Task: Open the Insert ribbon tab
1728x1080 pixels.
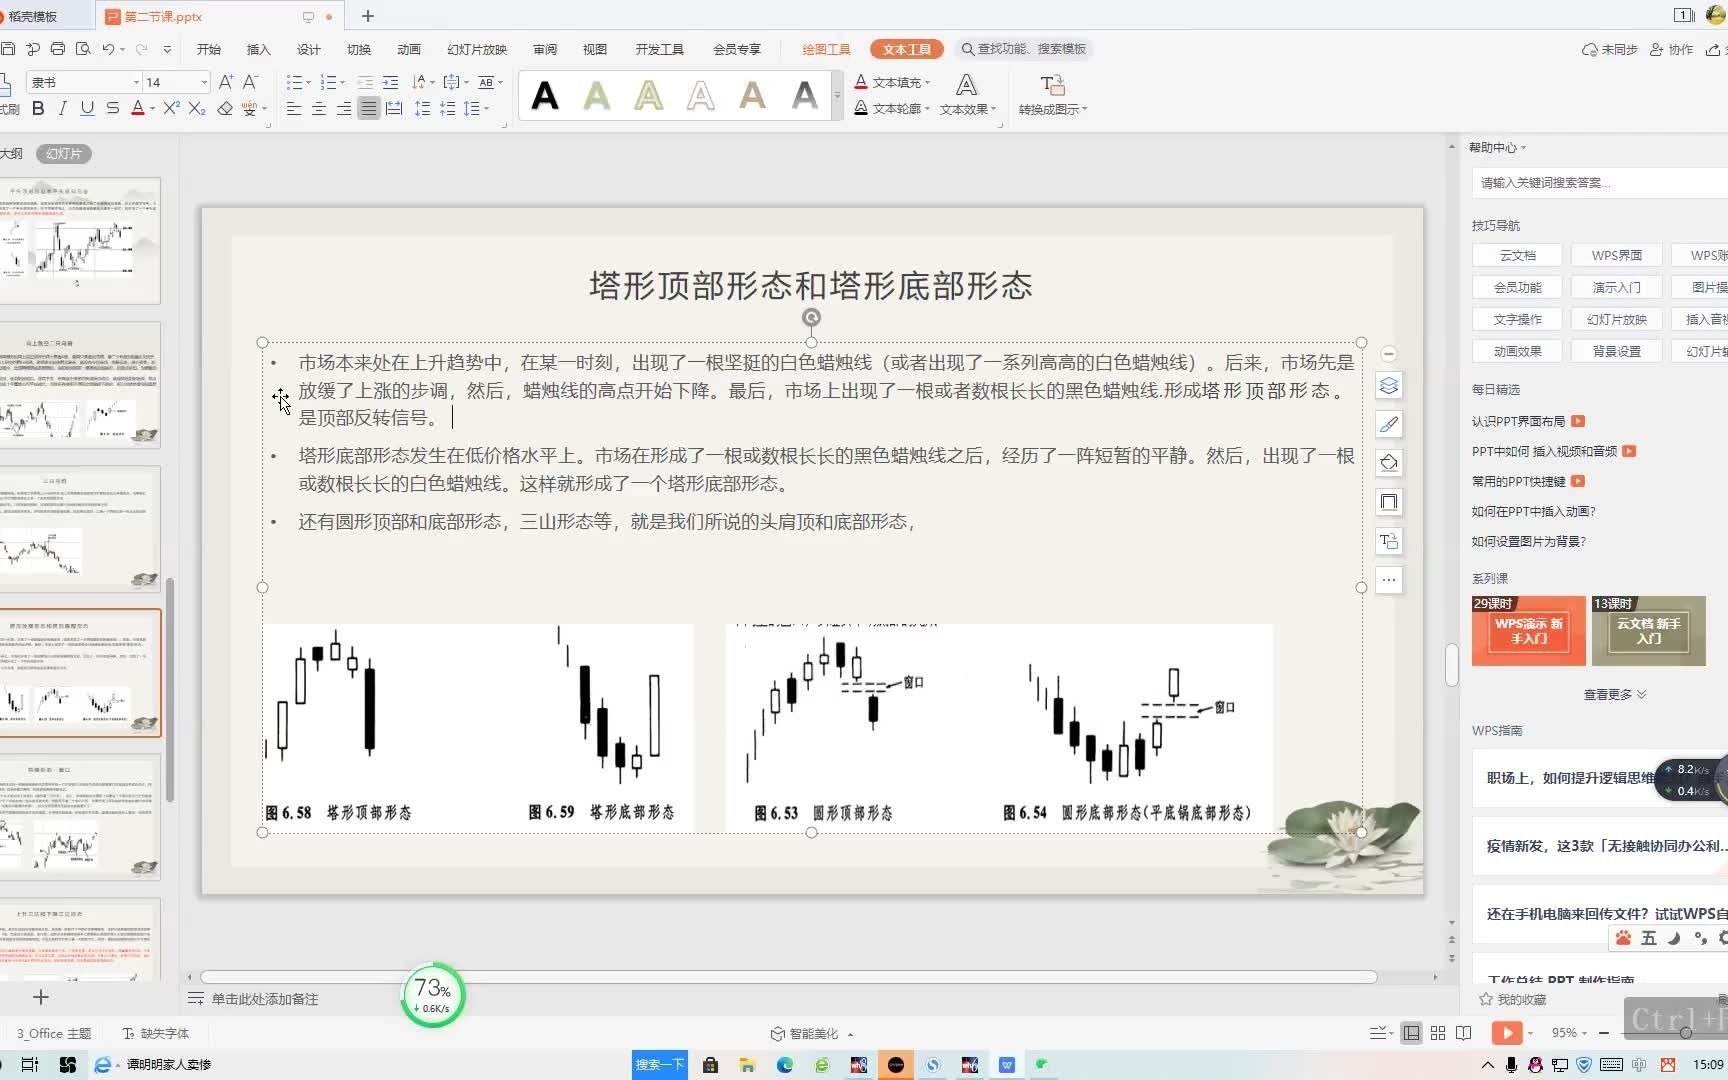Action: click(258, 49)
